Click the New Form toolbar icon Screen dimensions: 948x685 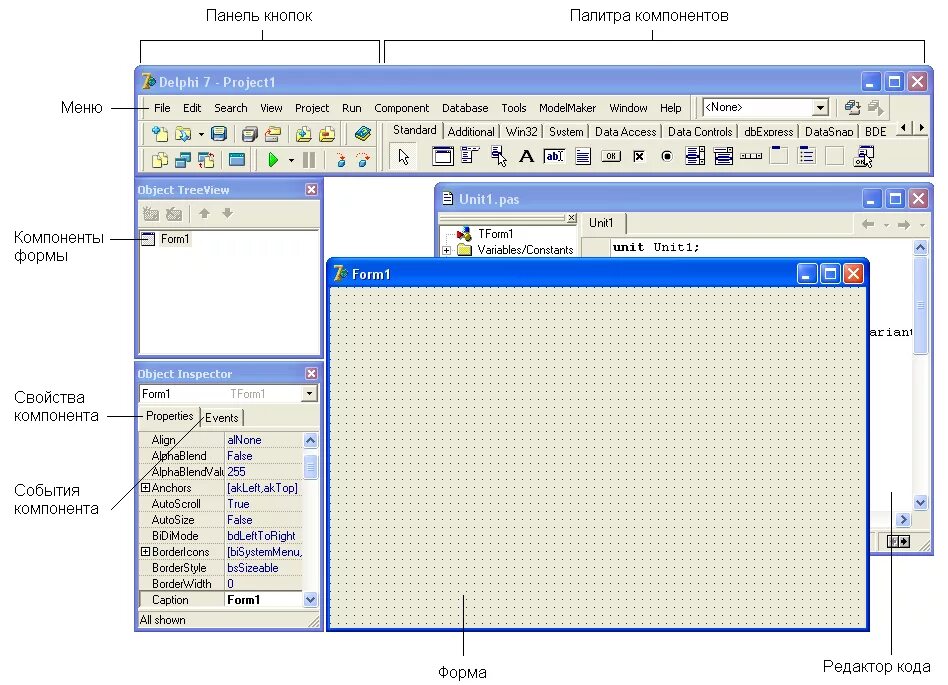click(x=237, y=160)
